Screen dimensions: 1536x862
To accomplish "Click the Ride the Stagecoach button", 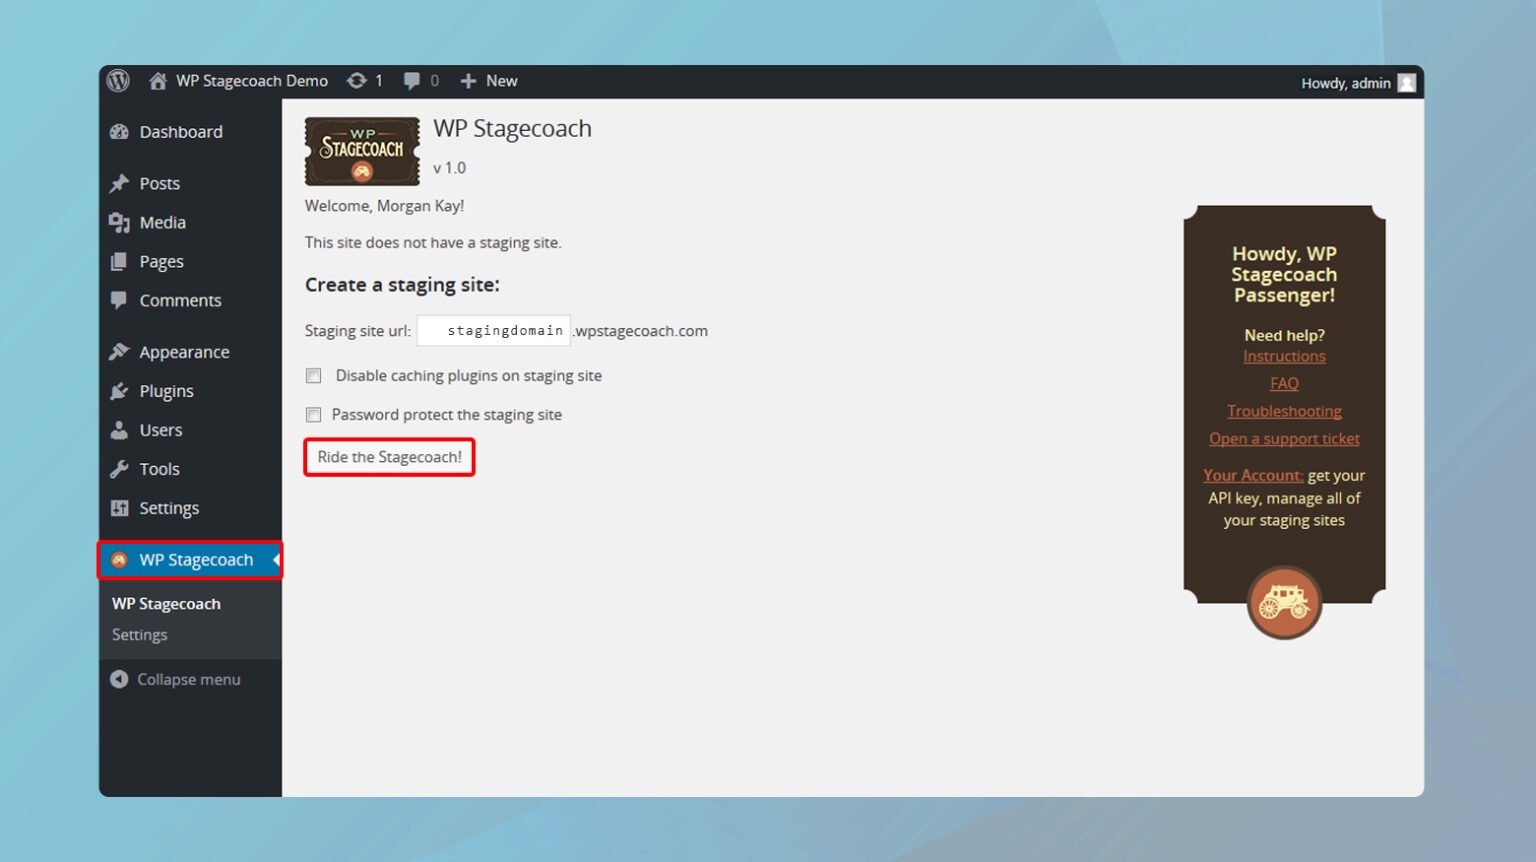I will [x=389, y=457].
